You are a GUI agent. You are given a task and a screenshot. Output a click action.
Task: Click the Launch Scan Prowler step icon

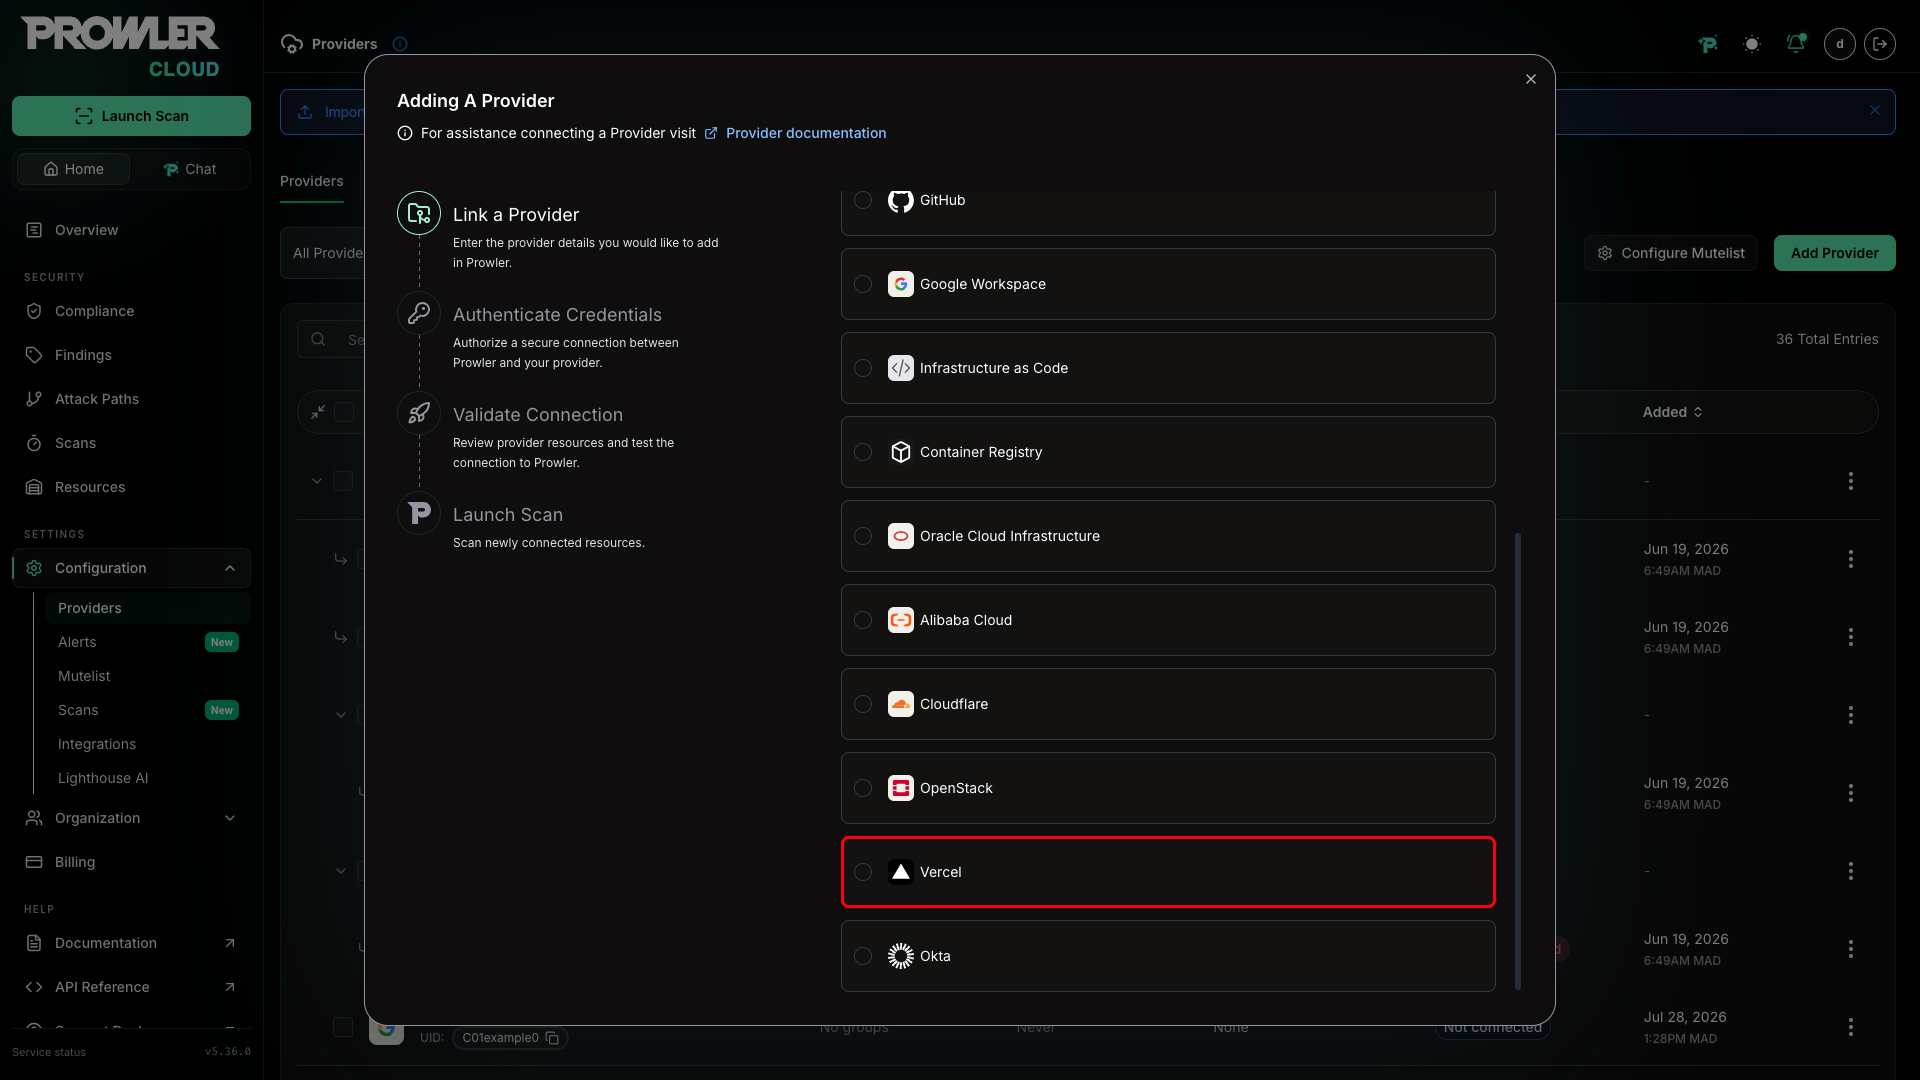[x=419, y=513]
